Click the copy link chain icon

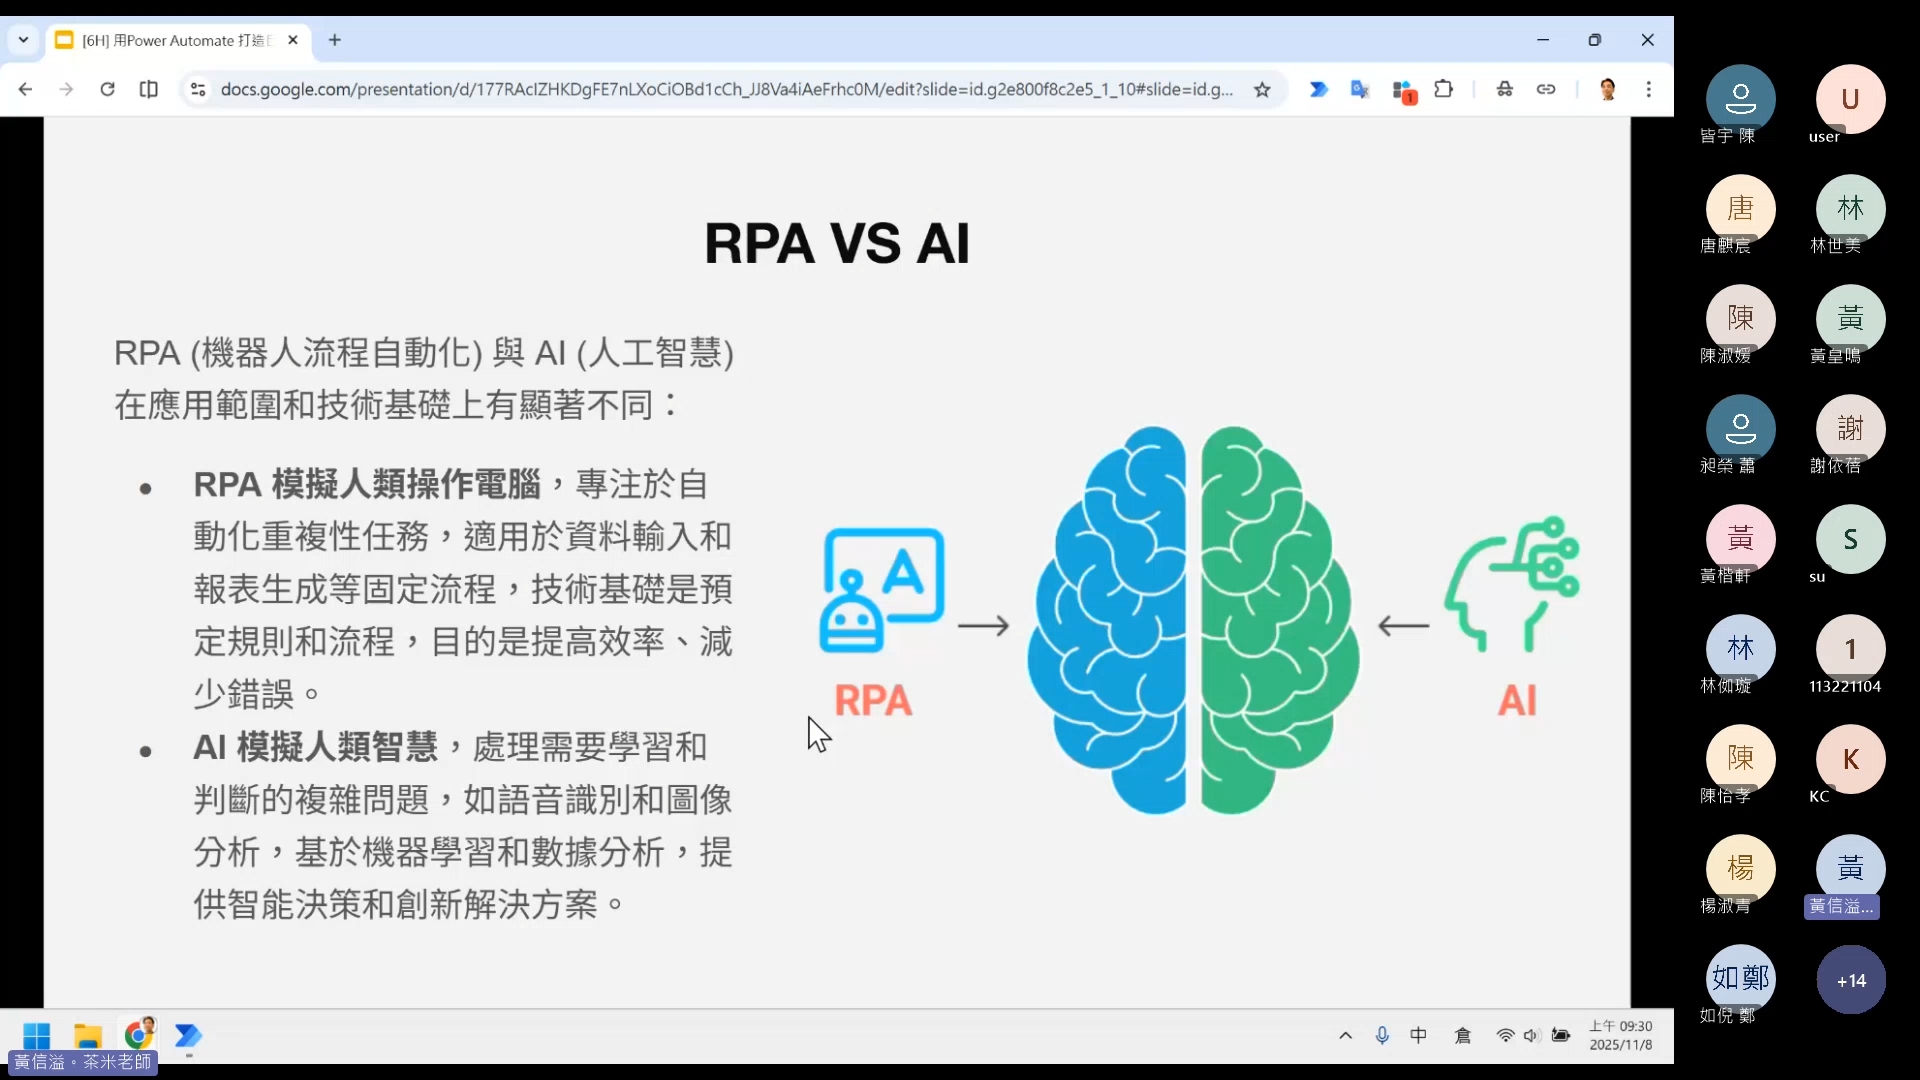(1546, 89)
